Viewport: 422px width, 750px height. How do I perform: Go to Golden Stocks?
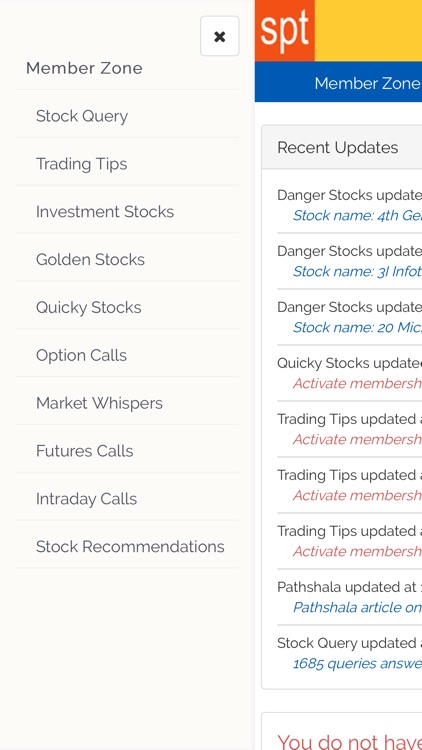click(128, 259)
